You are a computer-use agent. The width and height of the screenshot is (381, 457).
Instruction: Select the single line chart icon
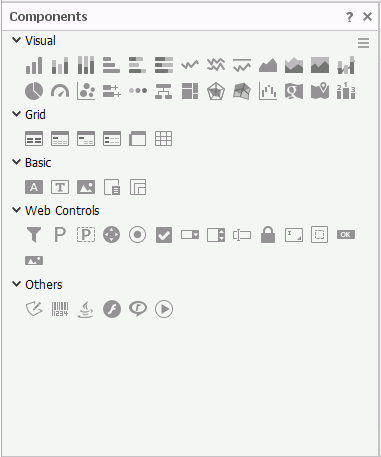tap(190, 65)
